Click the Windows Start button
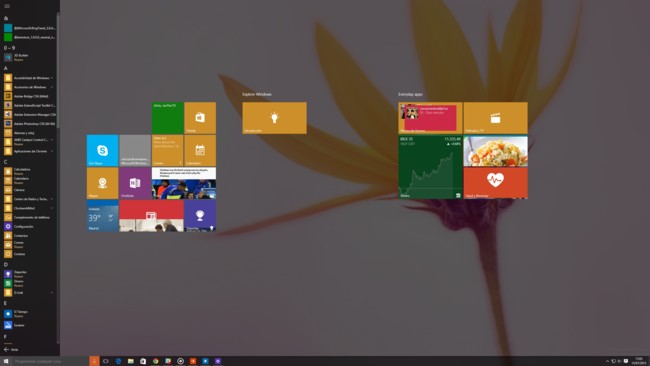Image resolution: width=650 pixels, height=366 pixels. point(6,361)
